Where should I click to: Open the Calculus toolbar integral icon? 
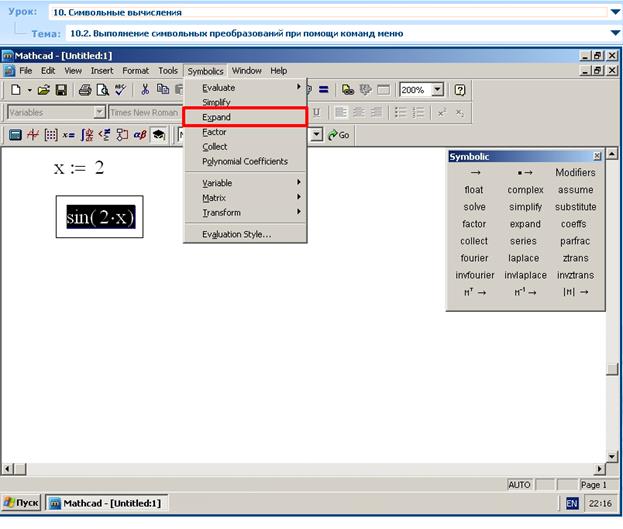[87, 135]
